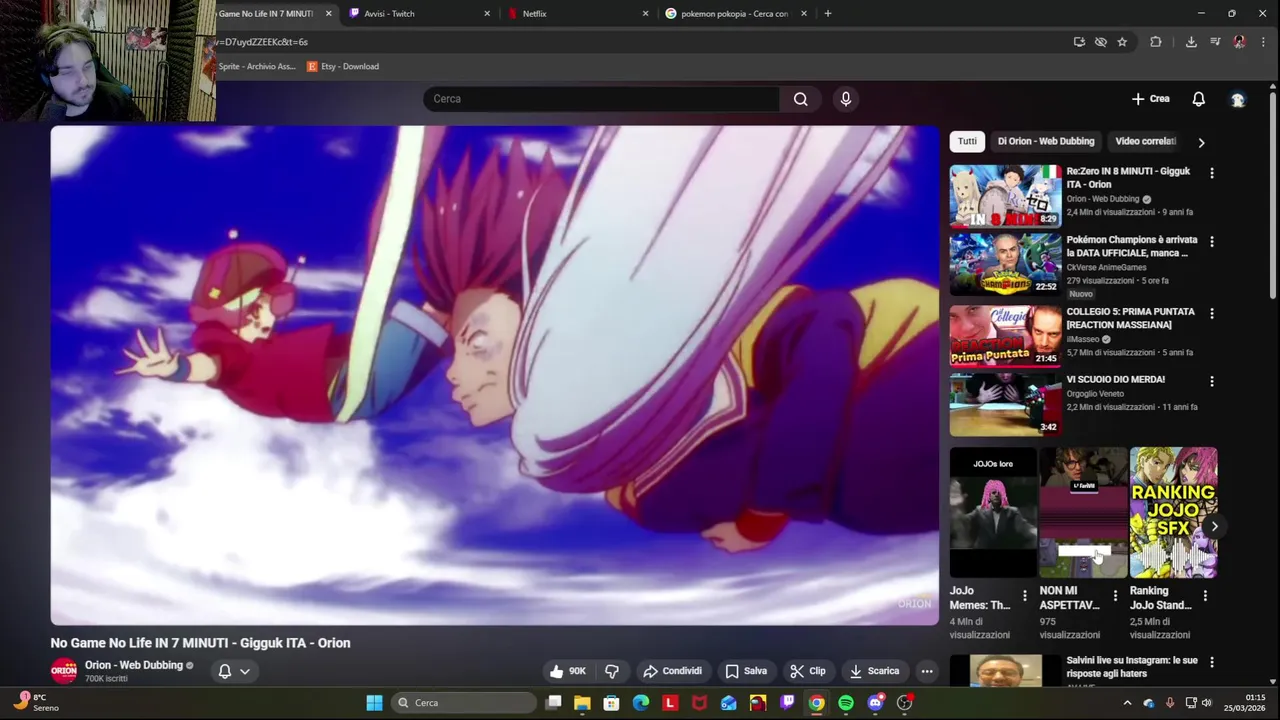The height and width of the screenshot is (720, 1280).
Task: Click the YouTube Cerca search field
Action: pos(601,99)
